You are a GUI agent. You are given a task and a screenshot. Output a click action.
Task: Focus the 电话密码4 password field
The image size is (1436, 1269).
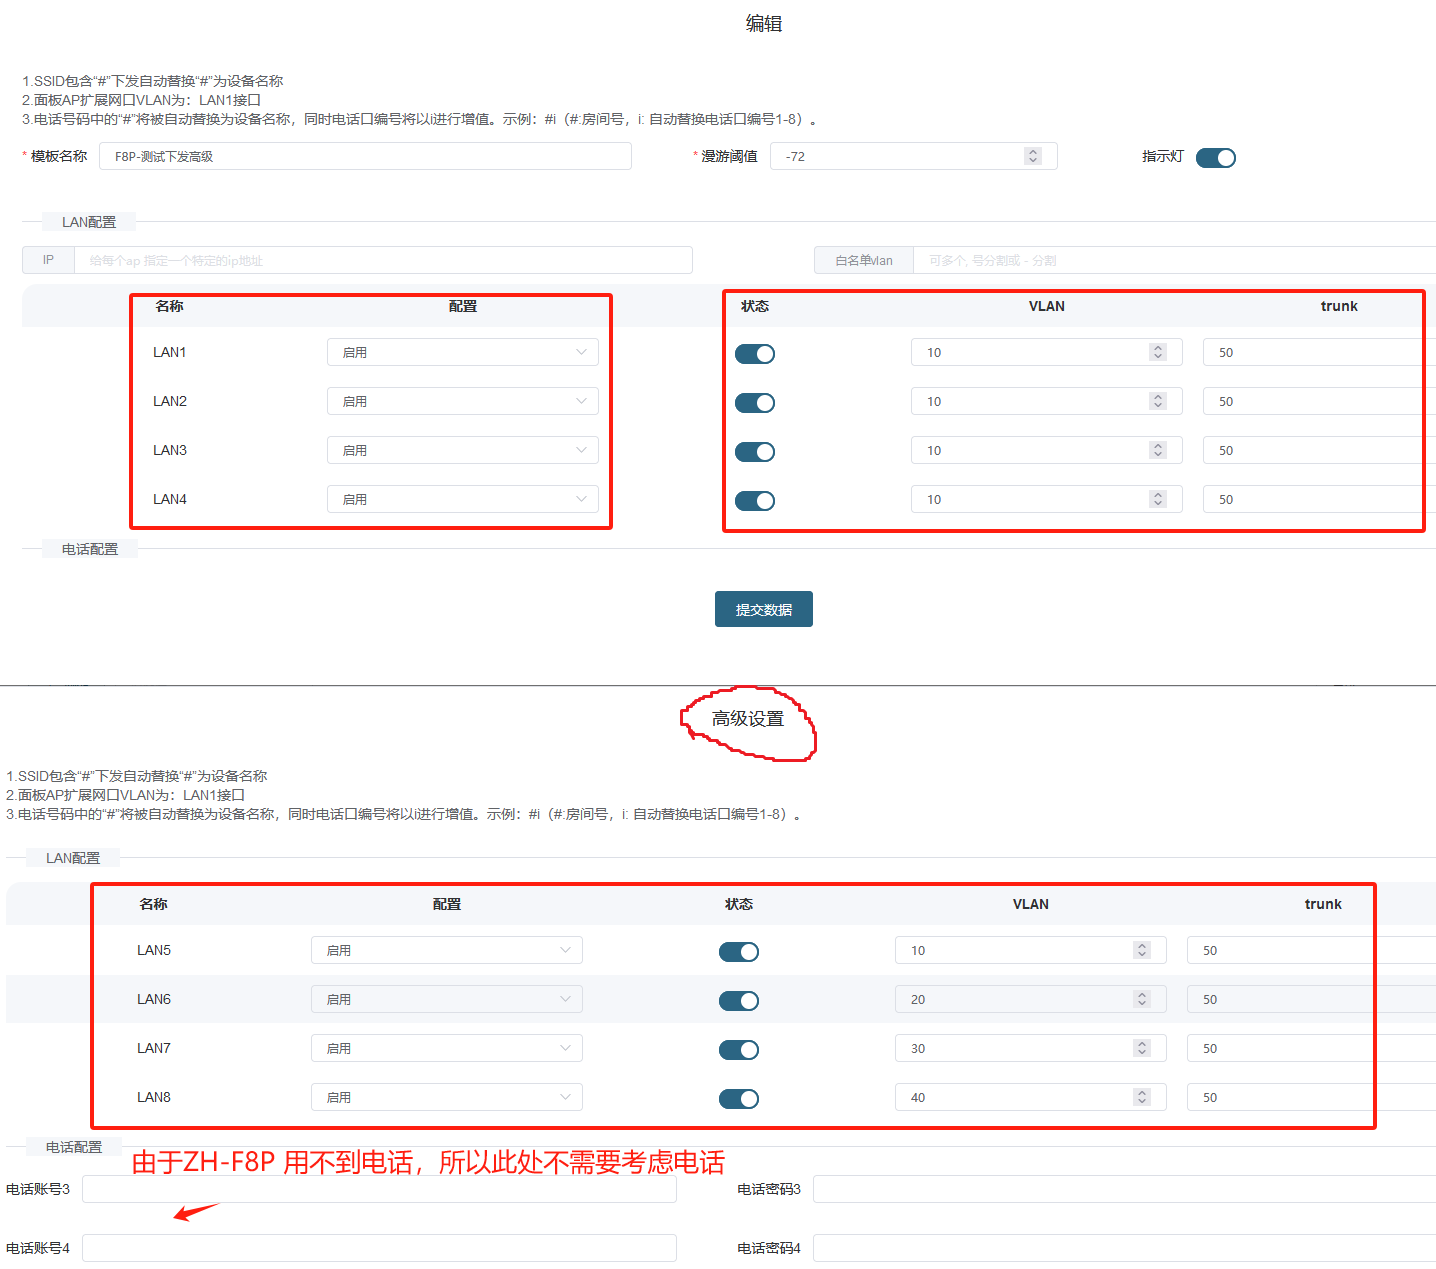coord(1120,1248)
